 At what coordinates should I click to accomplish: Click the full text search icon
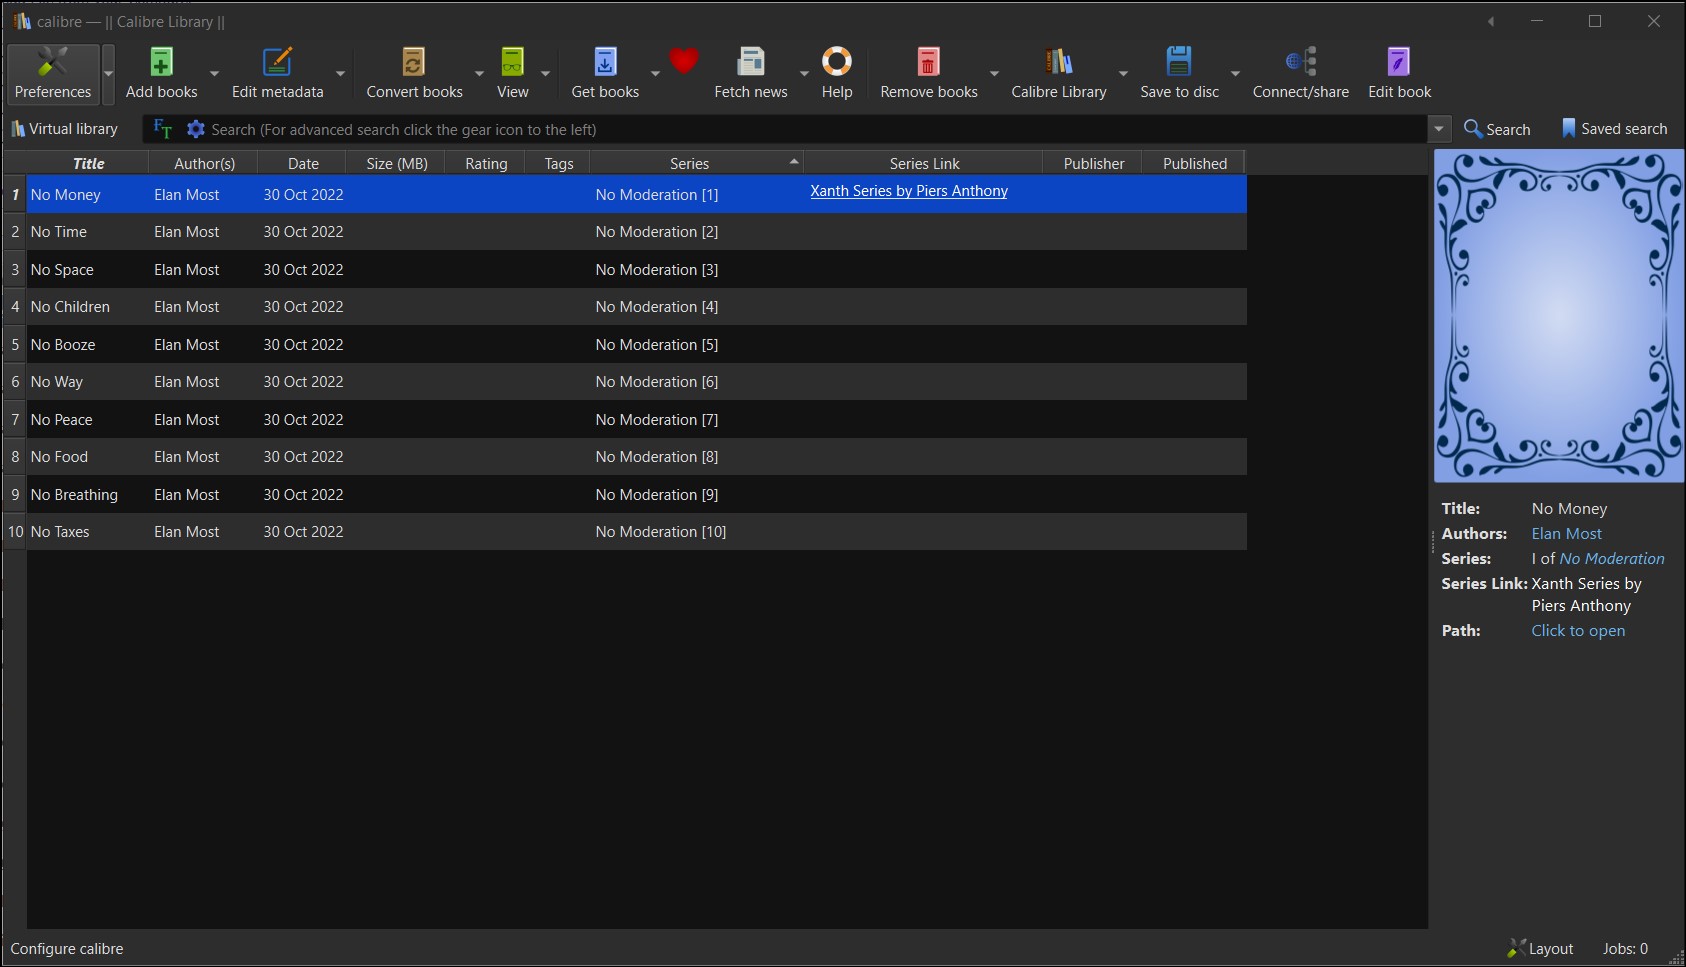coord(163,129)
